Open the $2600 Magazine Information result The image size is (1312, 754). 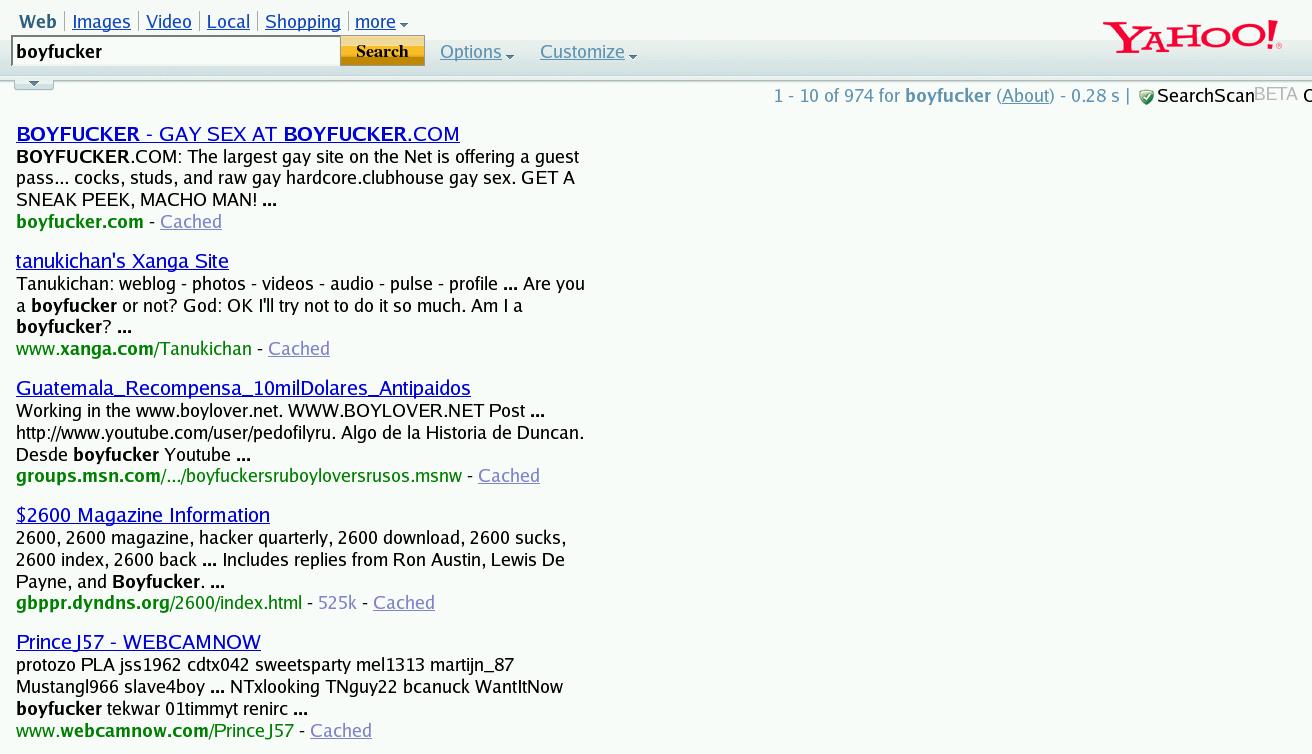(x=143, y=515)
